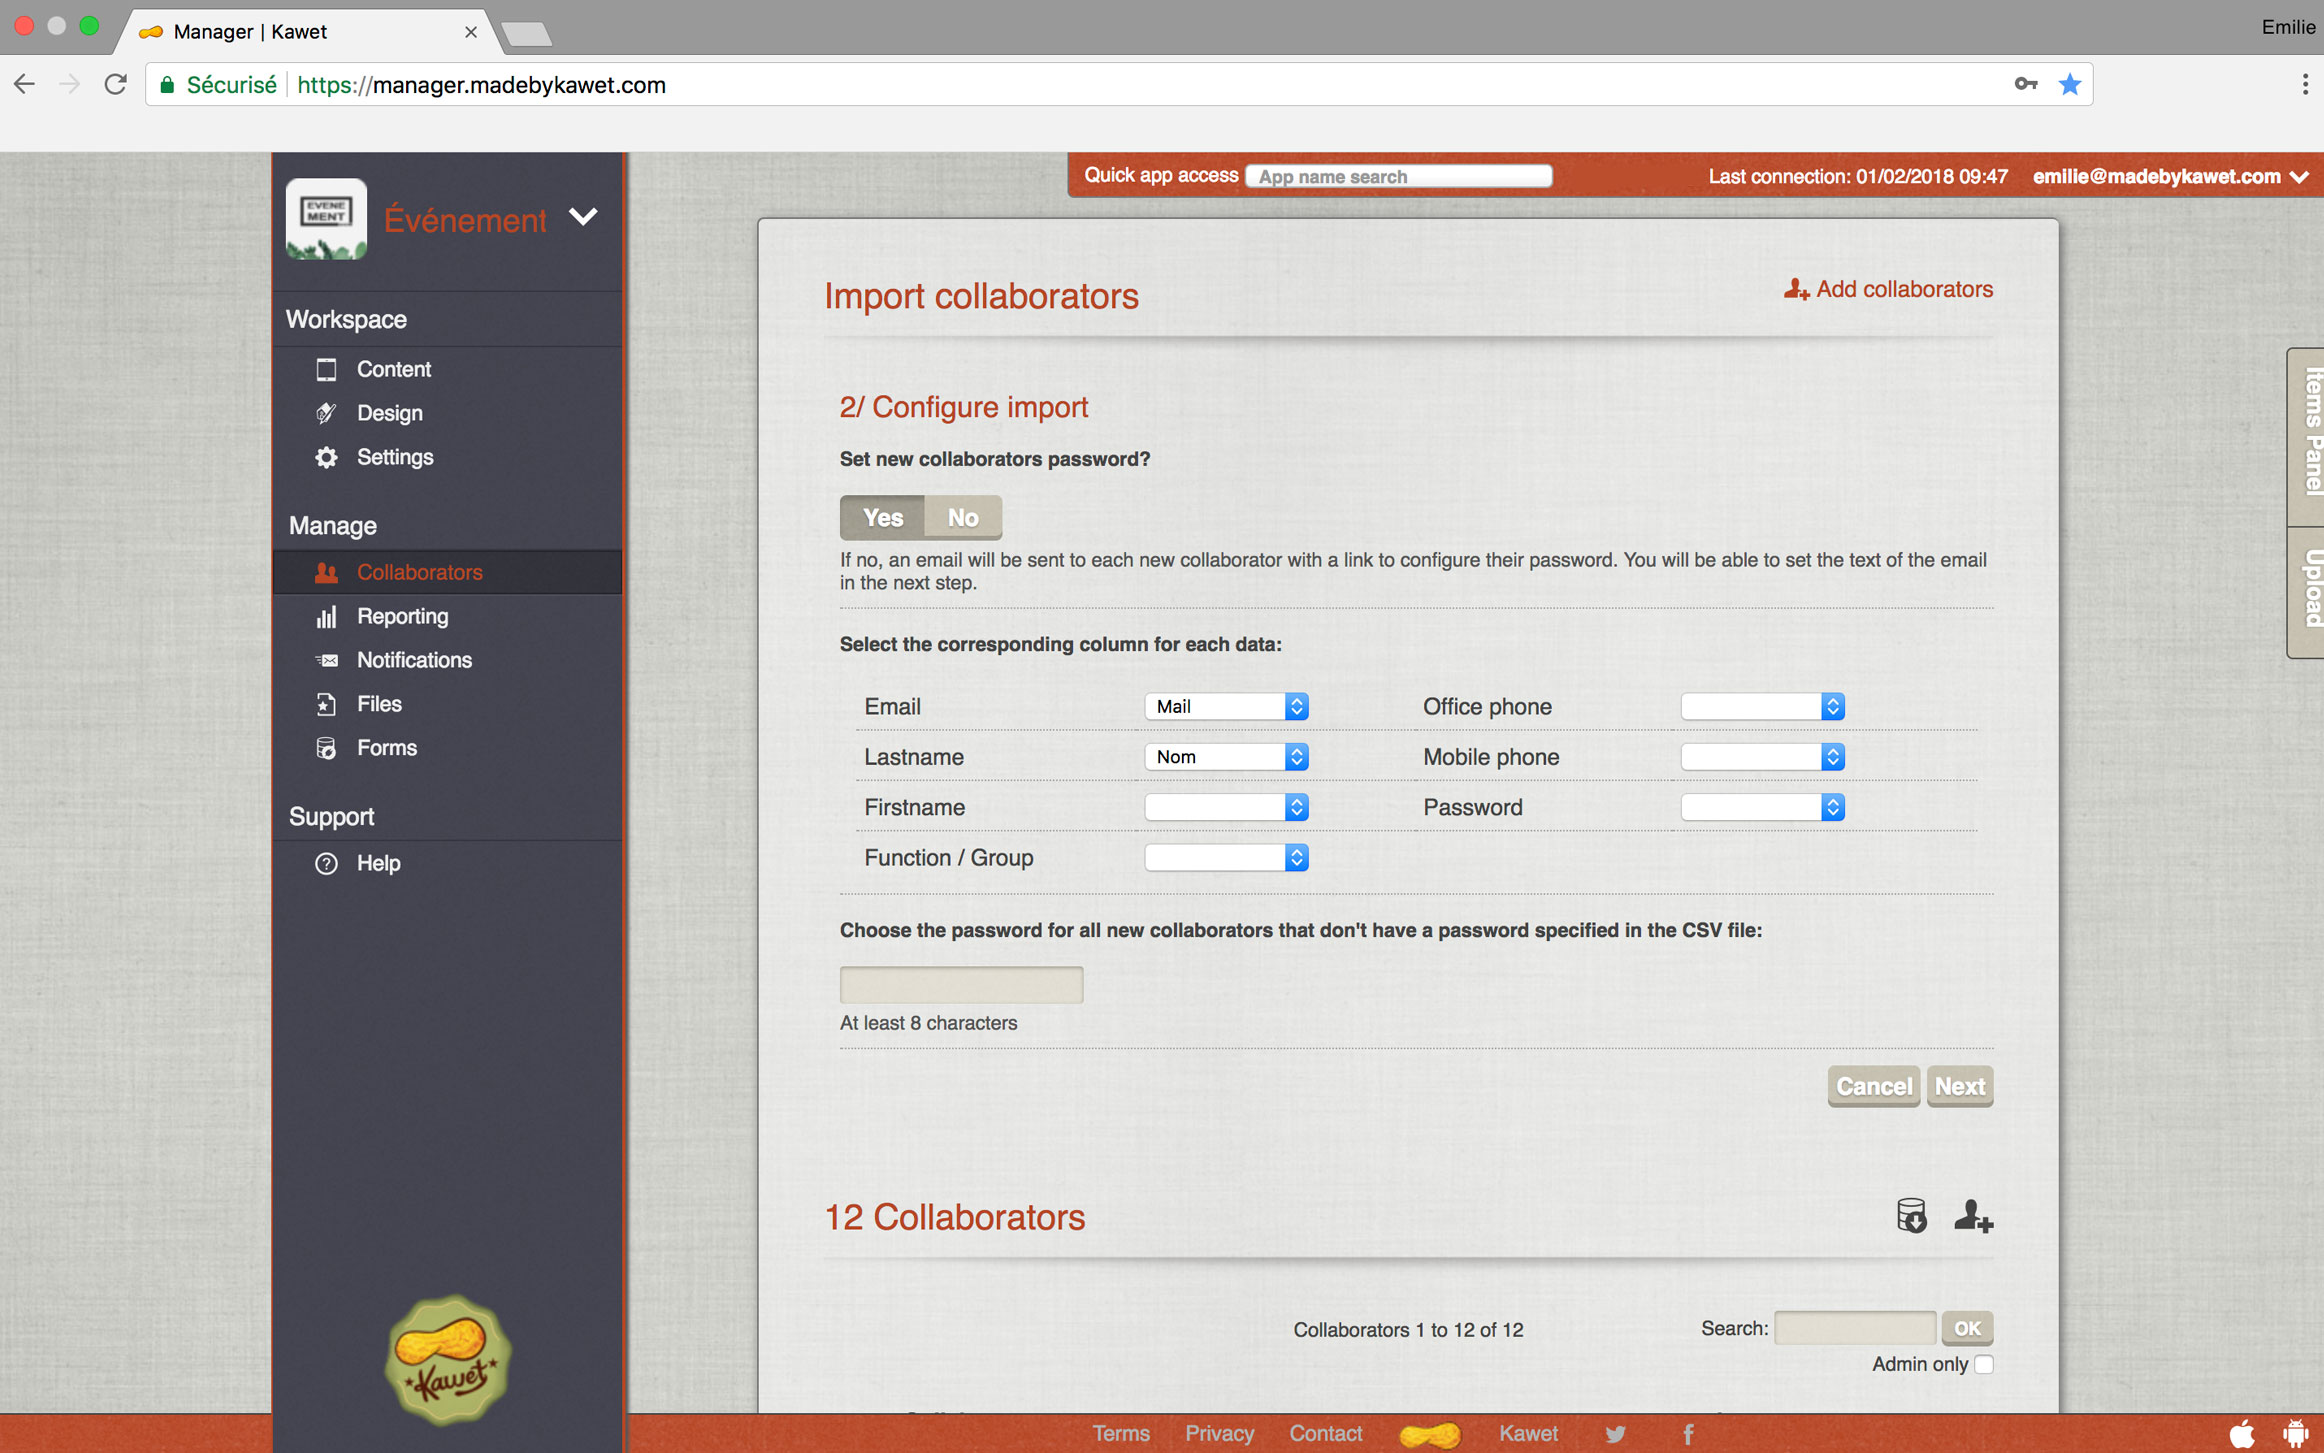Click the Twitter icon in the footer
This screenshot has width=2324, height=1453.
(x=1614, y=1433)
